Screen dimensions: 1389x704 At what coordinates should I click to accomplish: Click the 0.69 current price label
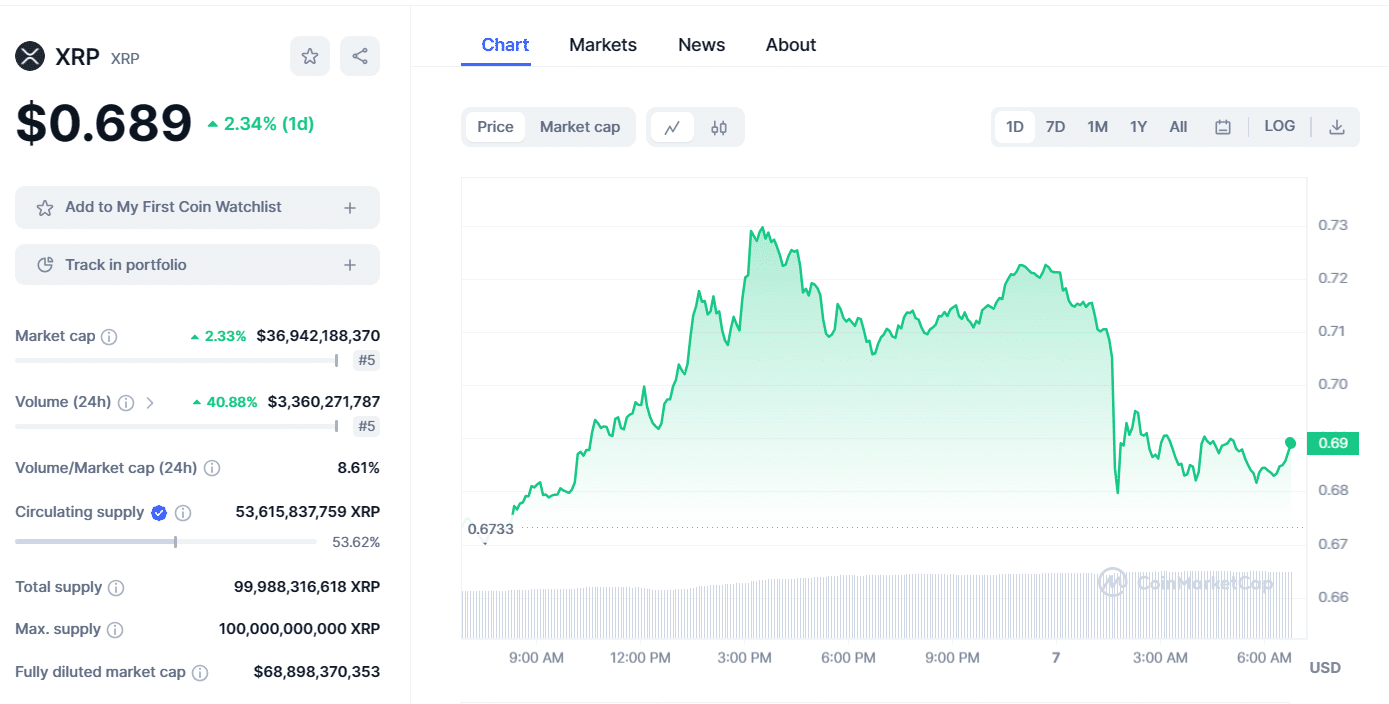point(1333,443)
